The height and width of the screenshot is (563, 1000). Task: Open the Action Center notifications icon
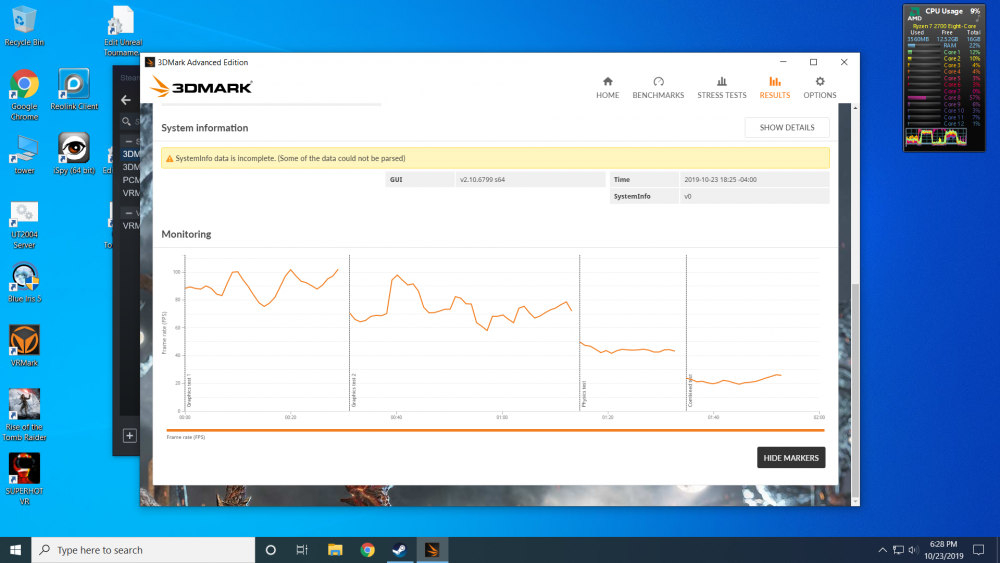click(978, 550)
